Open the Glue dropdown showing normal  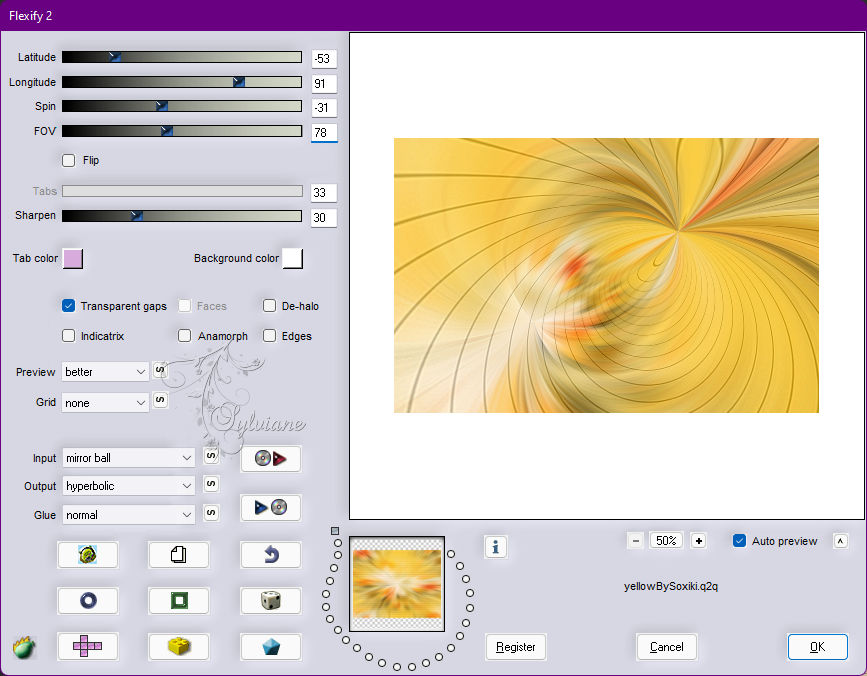128,515
